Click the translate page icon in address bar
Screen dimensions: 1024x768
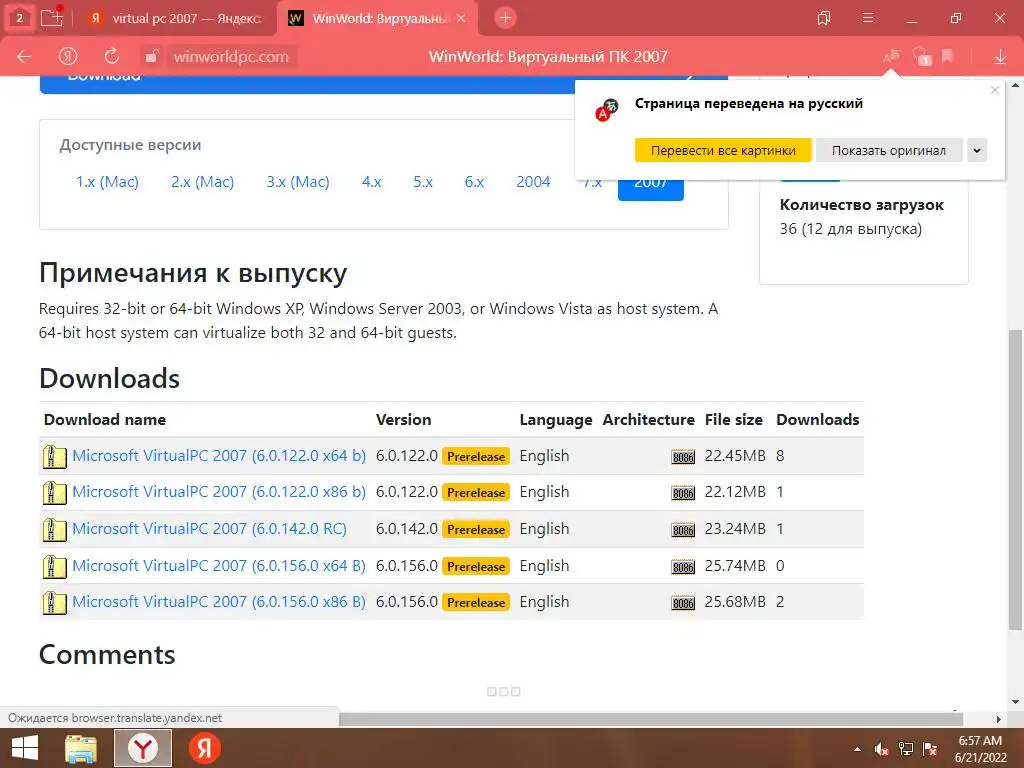[891, 57]
